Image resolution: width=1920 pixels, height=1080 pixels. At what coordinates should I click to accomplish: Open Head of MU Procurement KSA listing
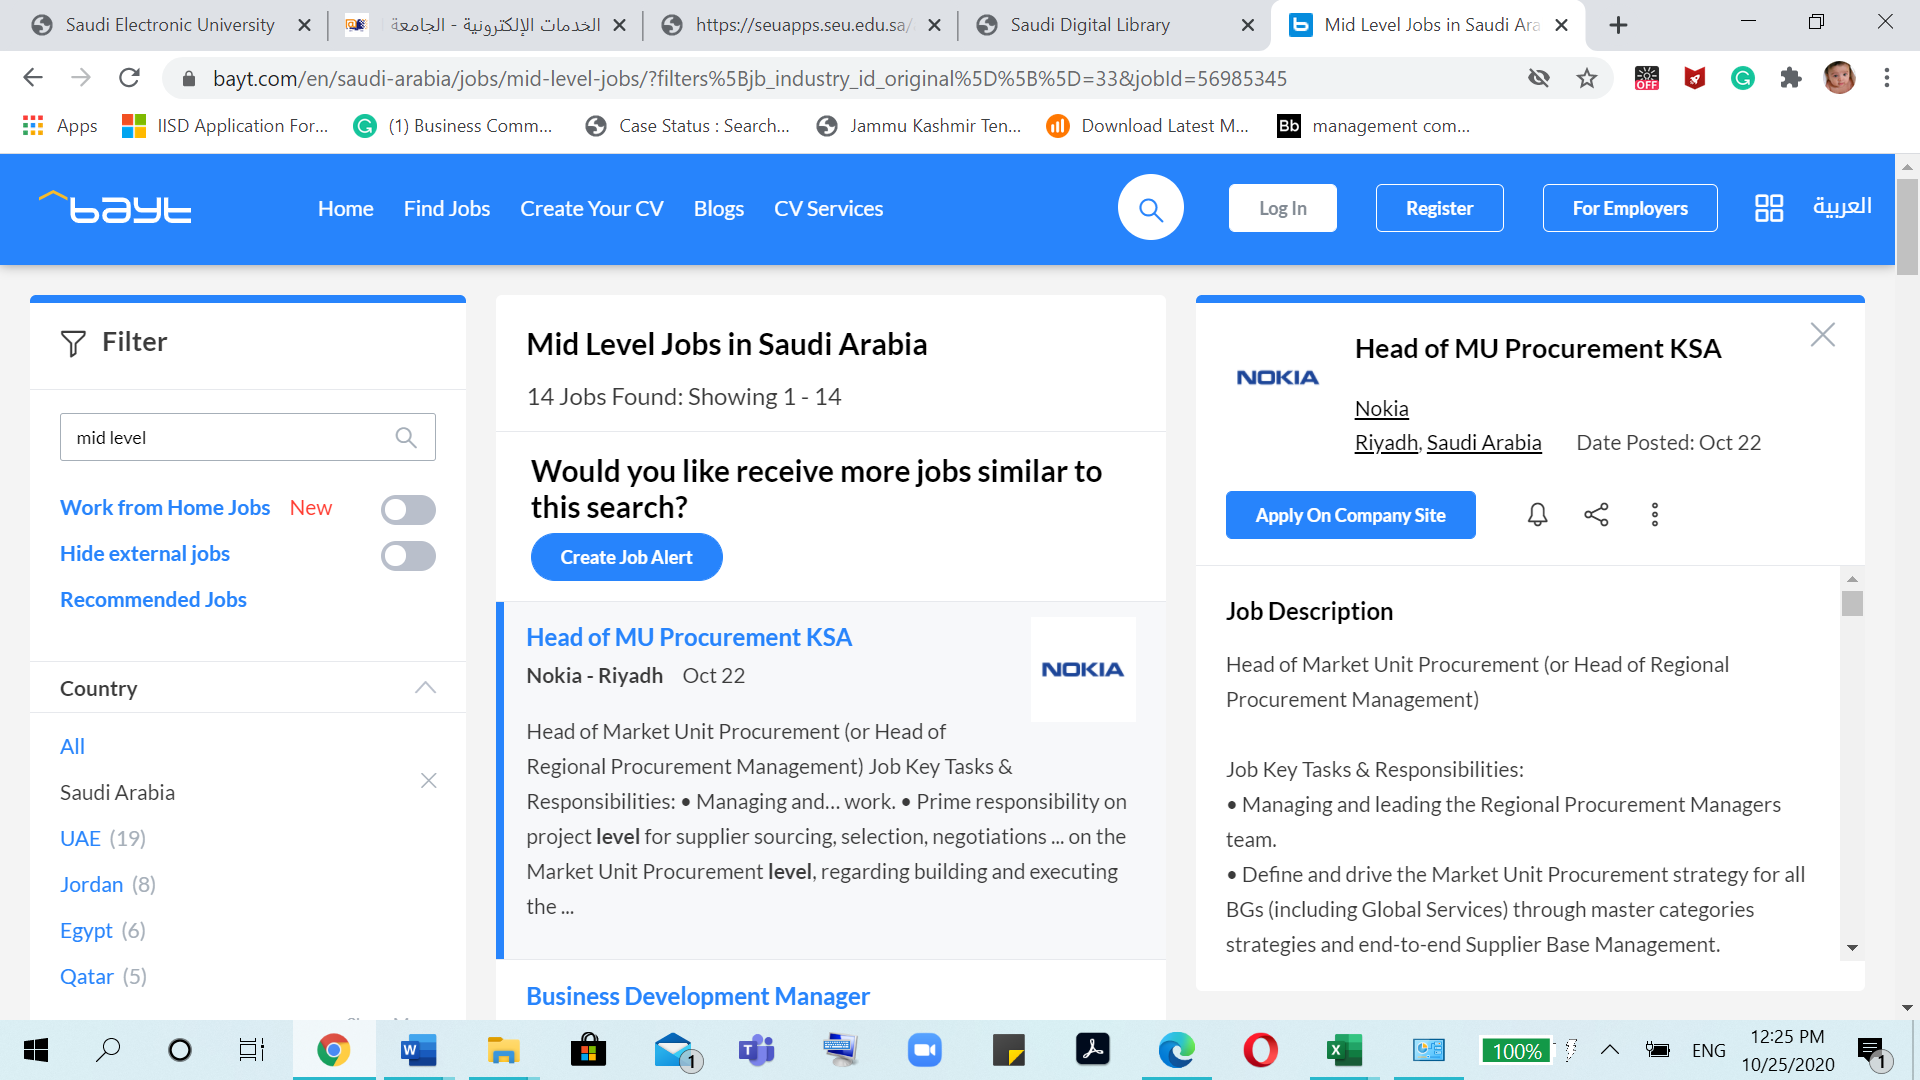coord(688,636)
